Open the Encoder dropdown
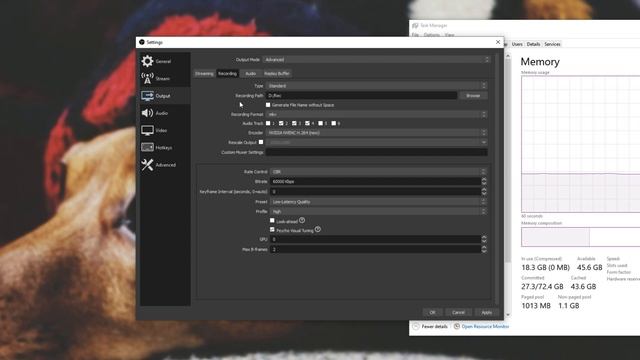Screen dimensions: 640x360 (376, 133)
